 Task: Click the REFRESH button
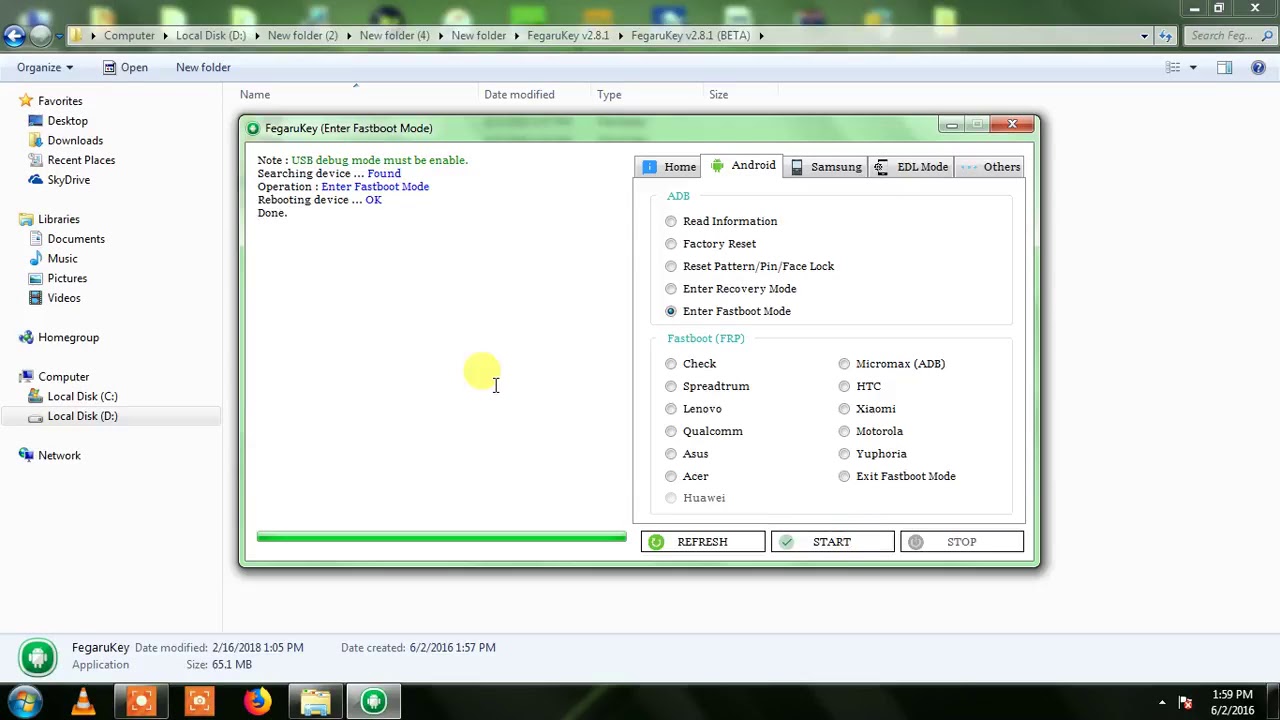(x=703, y=542)
